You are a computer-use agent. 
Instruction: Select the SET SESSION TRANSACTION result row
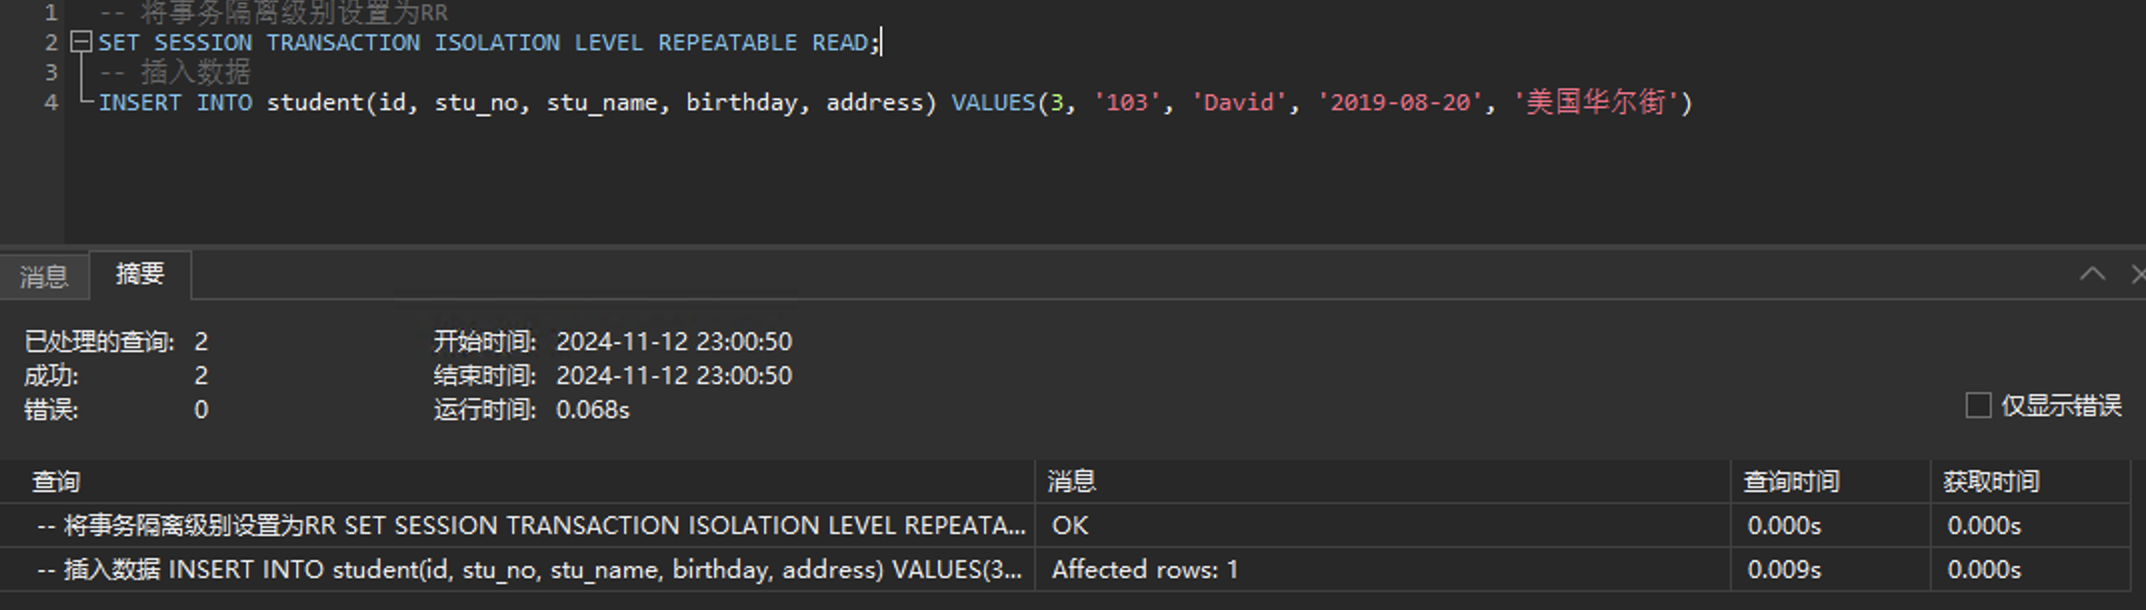pyautogui.click(x=530, y=526)
